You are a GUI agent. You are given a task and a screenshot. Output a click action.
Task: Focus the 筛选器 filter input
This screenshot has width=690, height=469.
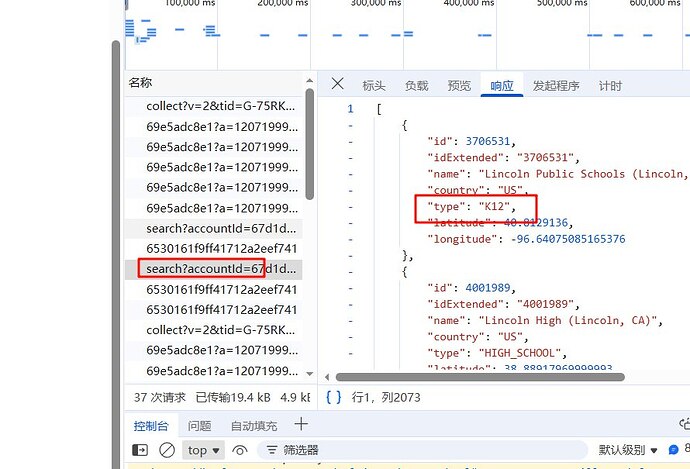point(422,450)
